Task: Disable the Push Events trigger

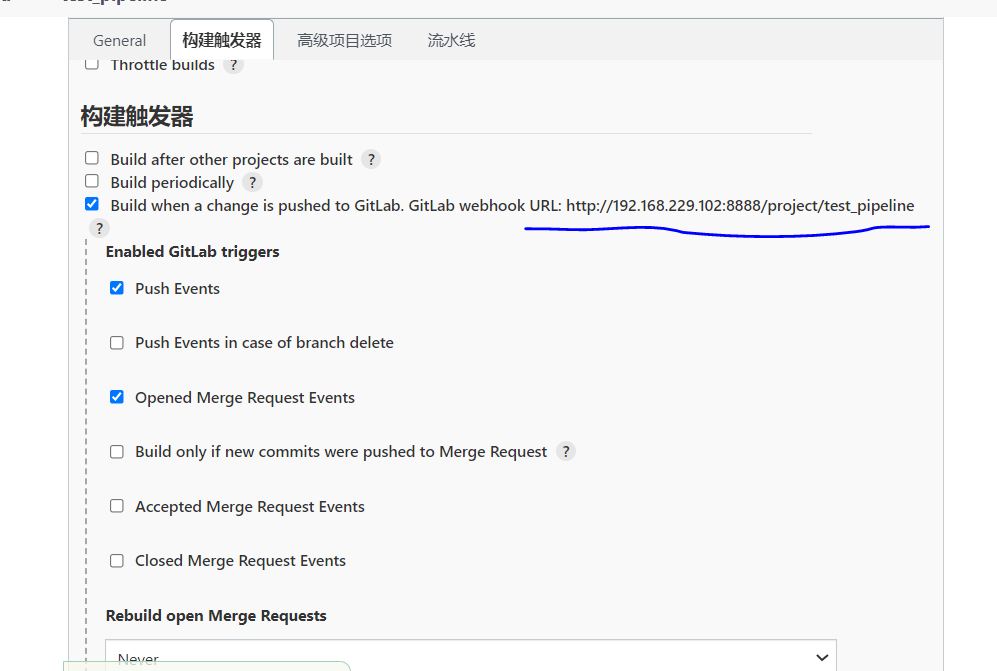Action: [116, 287]
